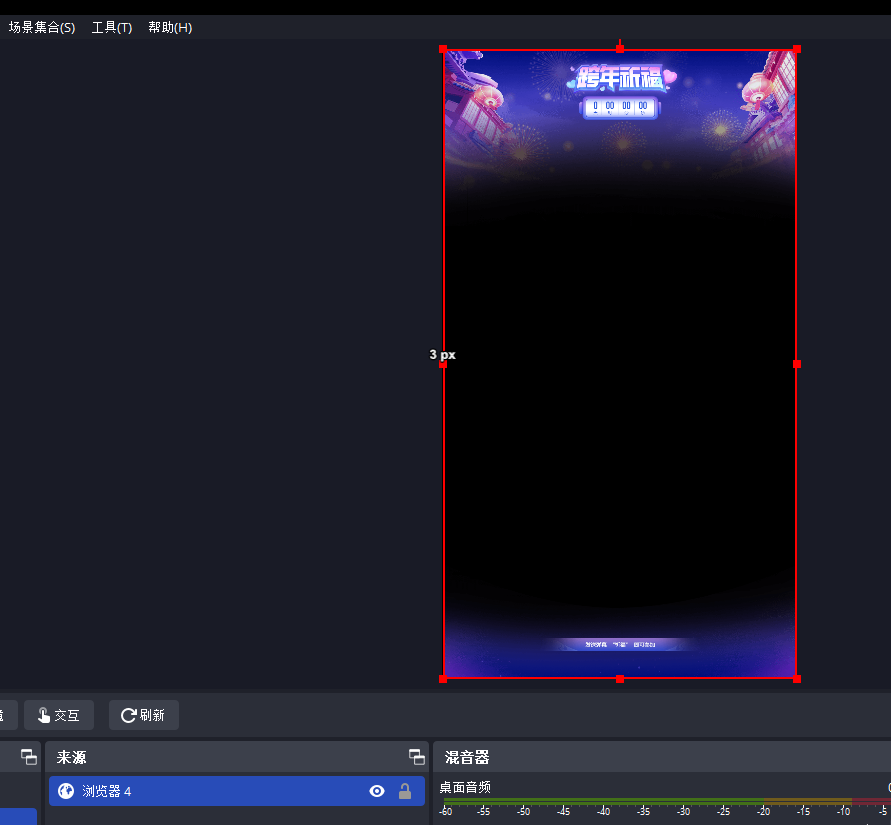This screenshot has width=891, height=825.
Task: Click the 来源 panel title
Action: [x=71, y=757]
